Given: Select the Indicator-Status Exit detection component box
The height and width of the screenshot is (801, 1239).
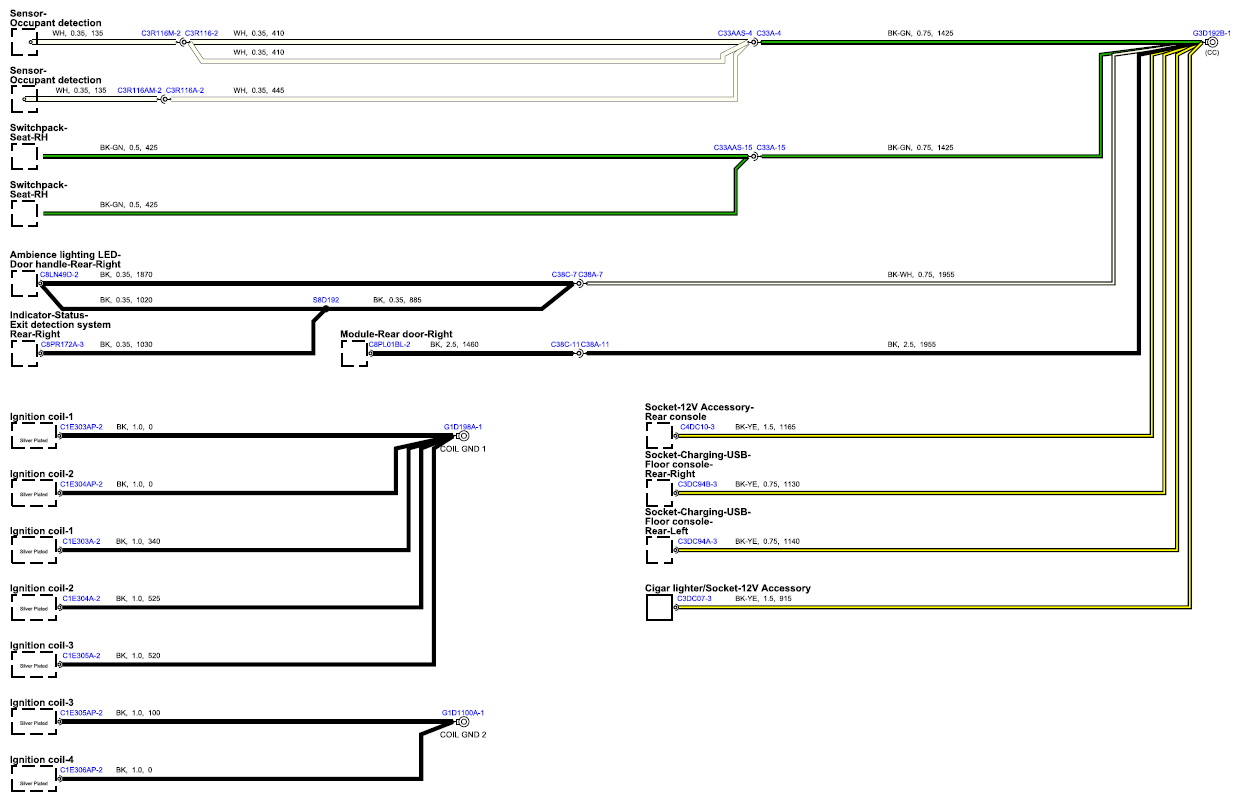Looking at the screenshot, I should (24, 353).
